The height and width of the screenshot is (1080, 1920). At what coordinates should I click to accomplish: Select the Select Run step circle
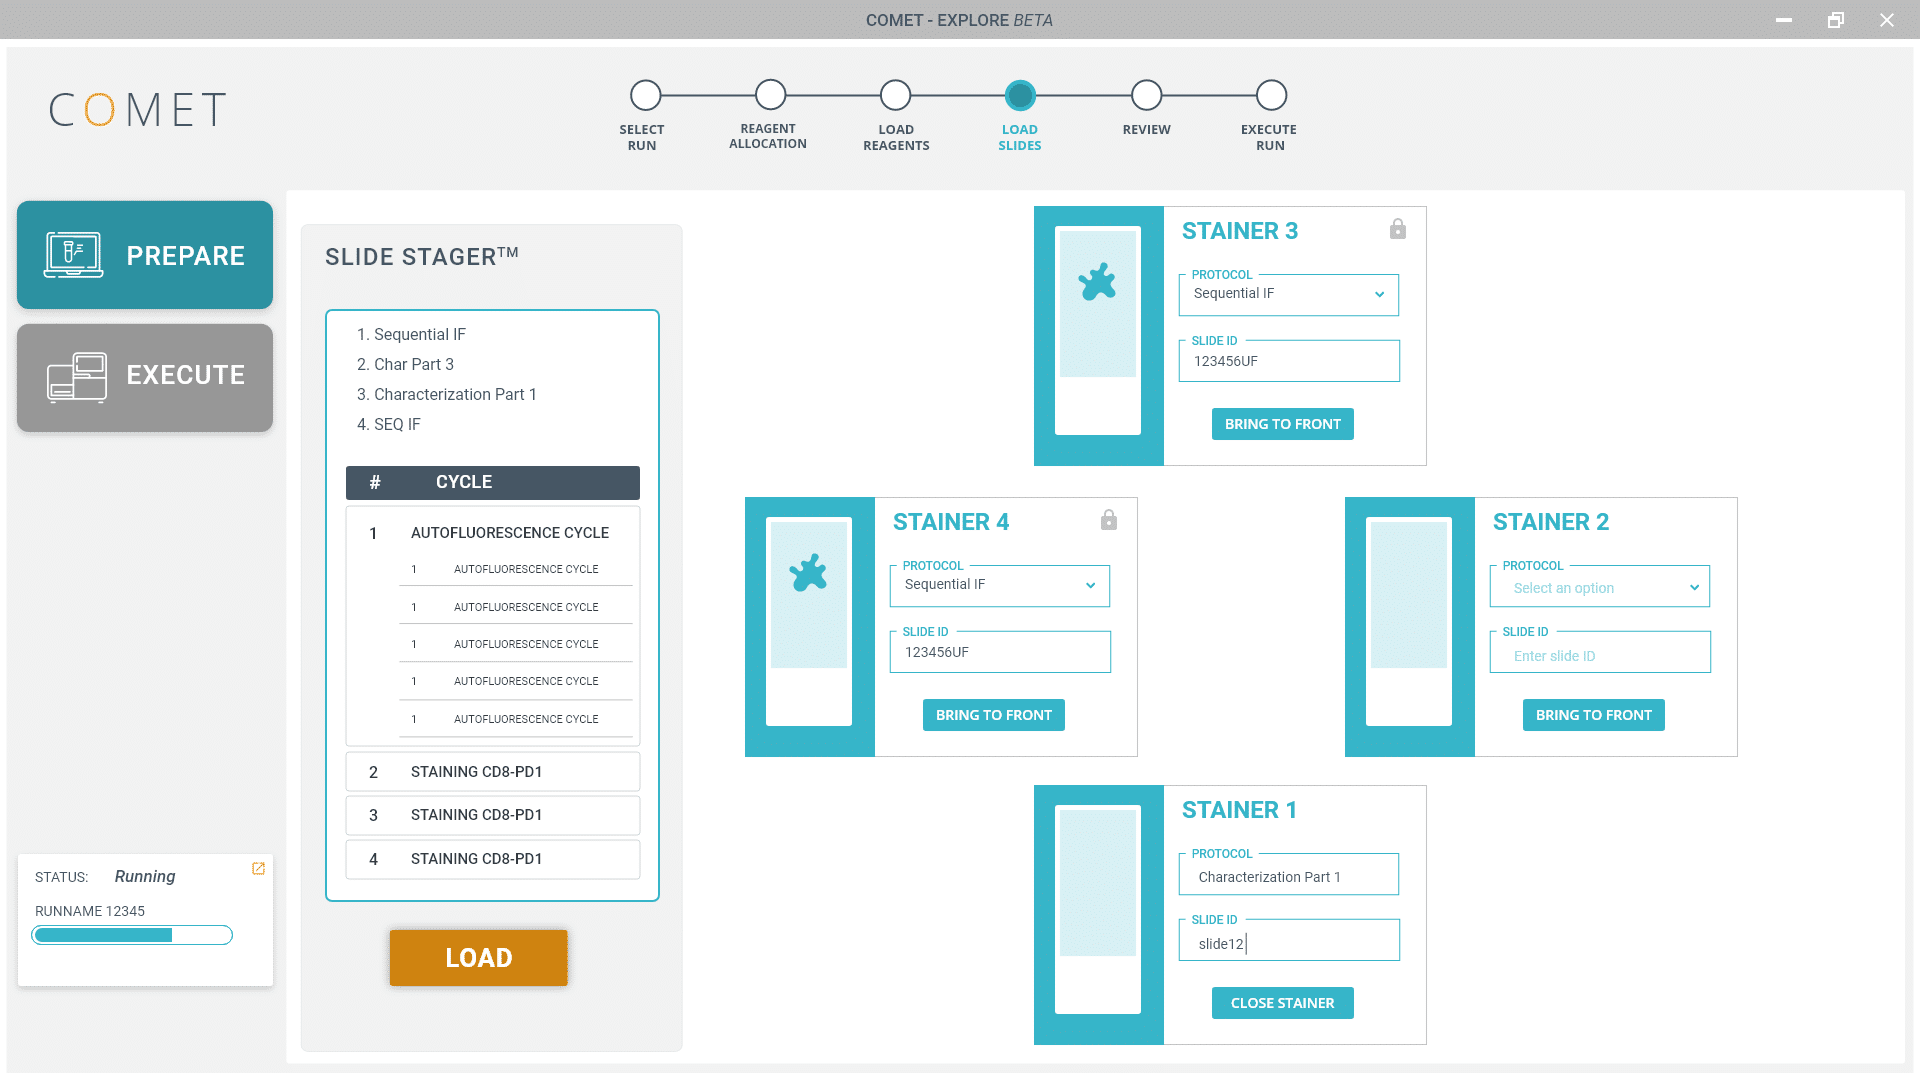pyautogui.click(x=645, y=95)
